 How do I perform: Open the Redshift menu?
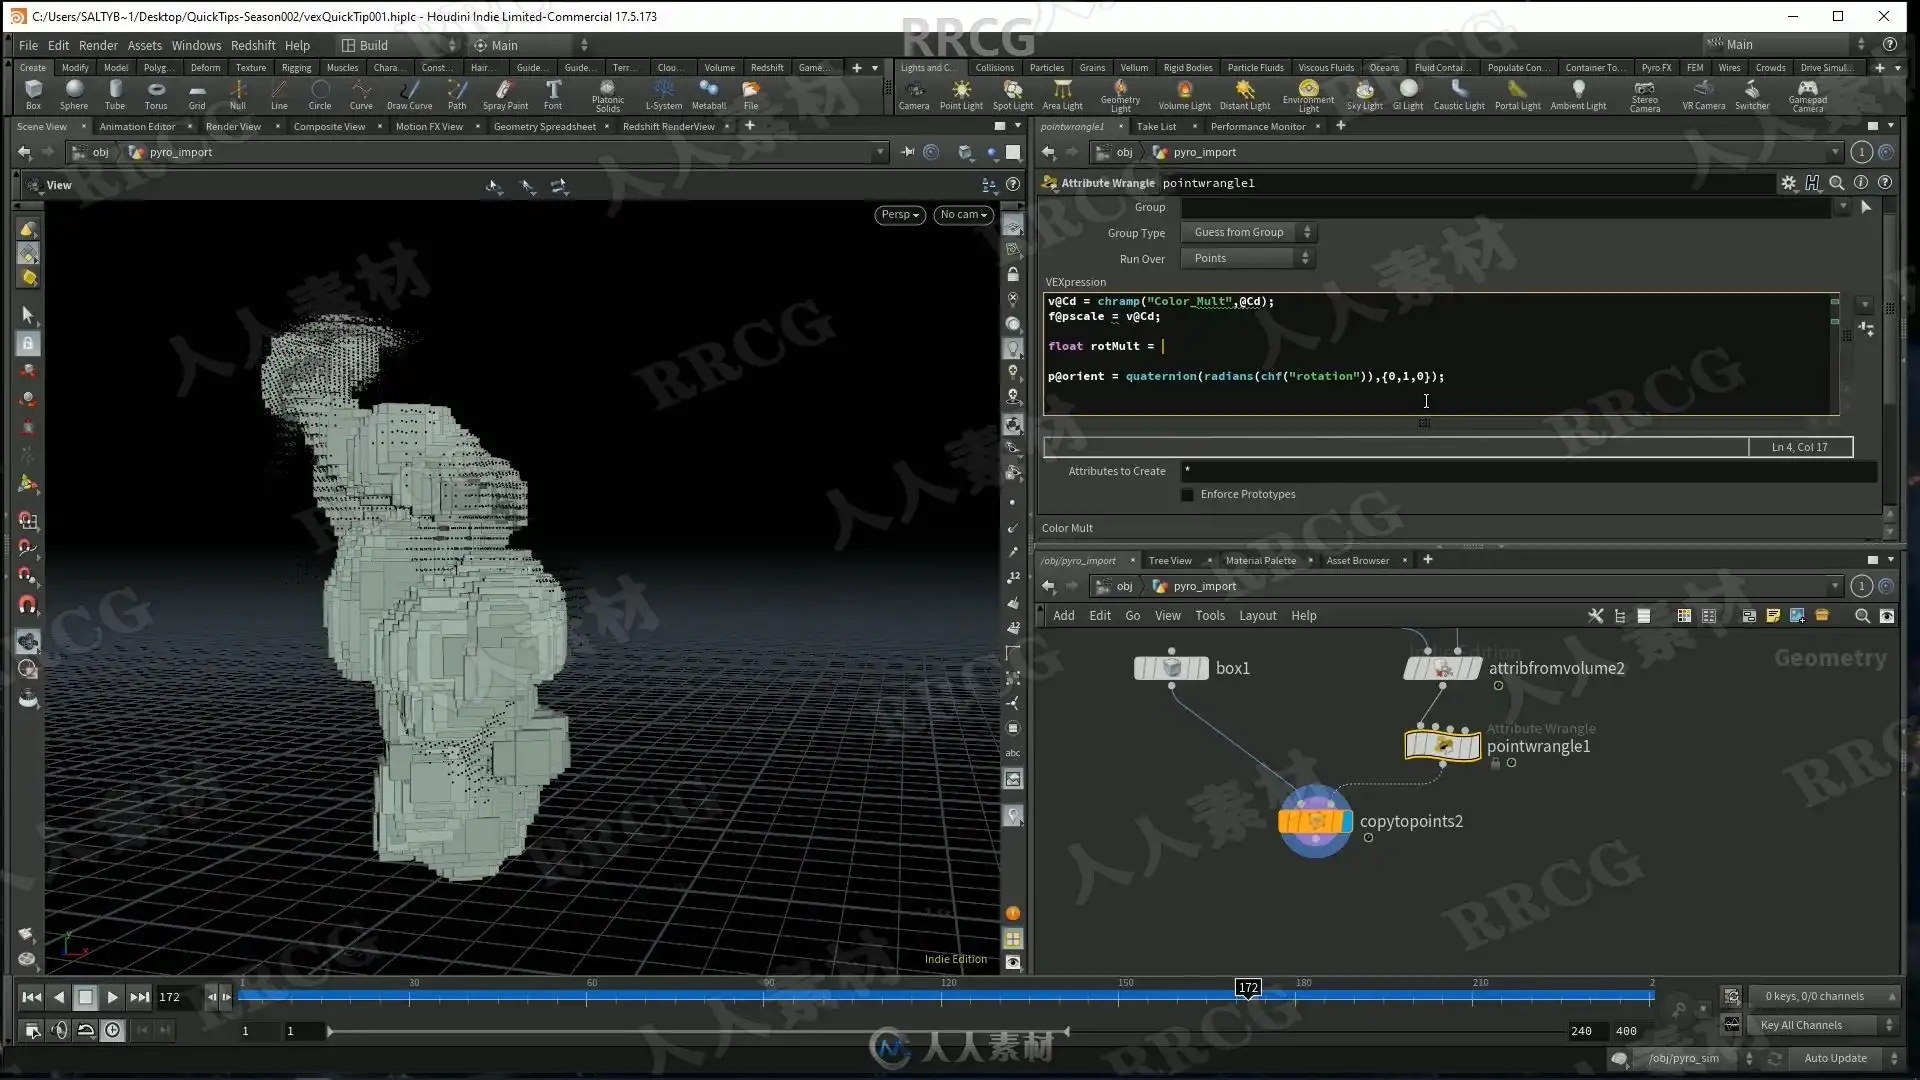click(252, 45)
